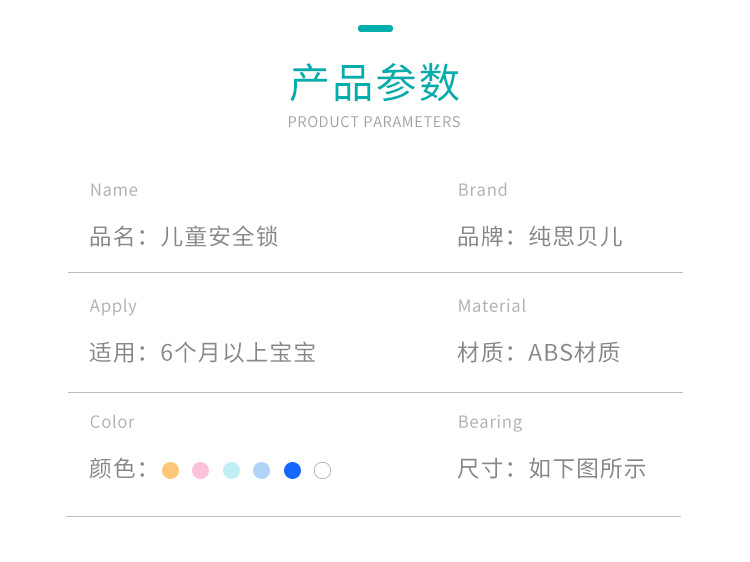
Task: Choose the white color swatch
Action: (322, 470)
